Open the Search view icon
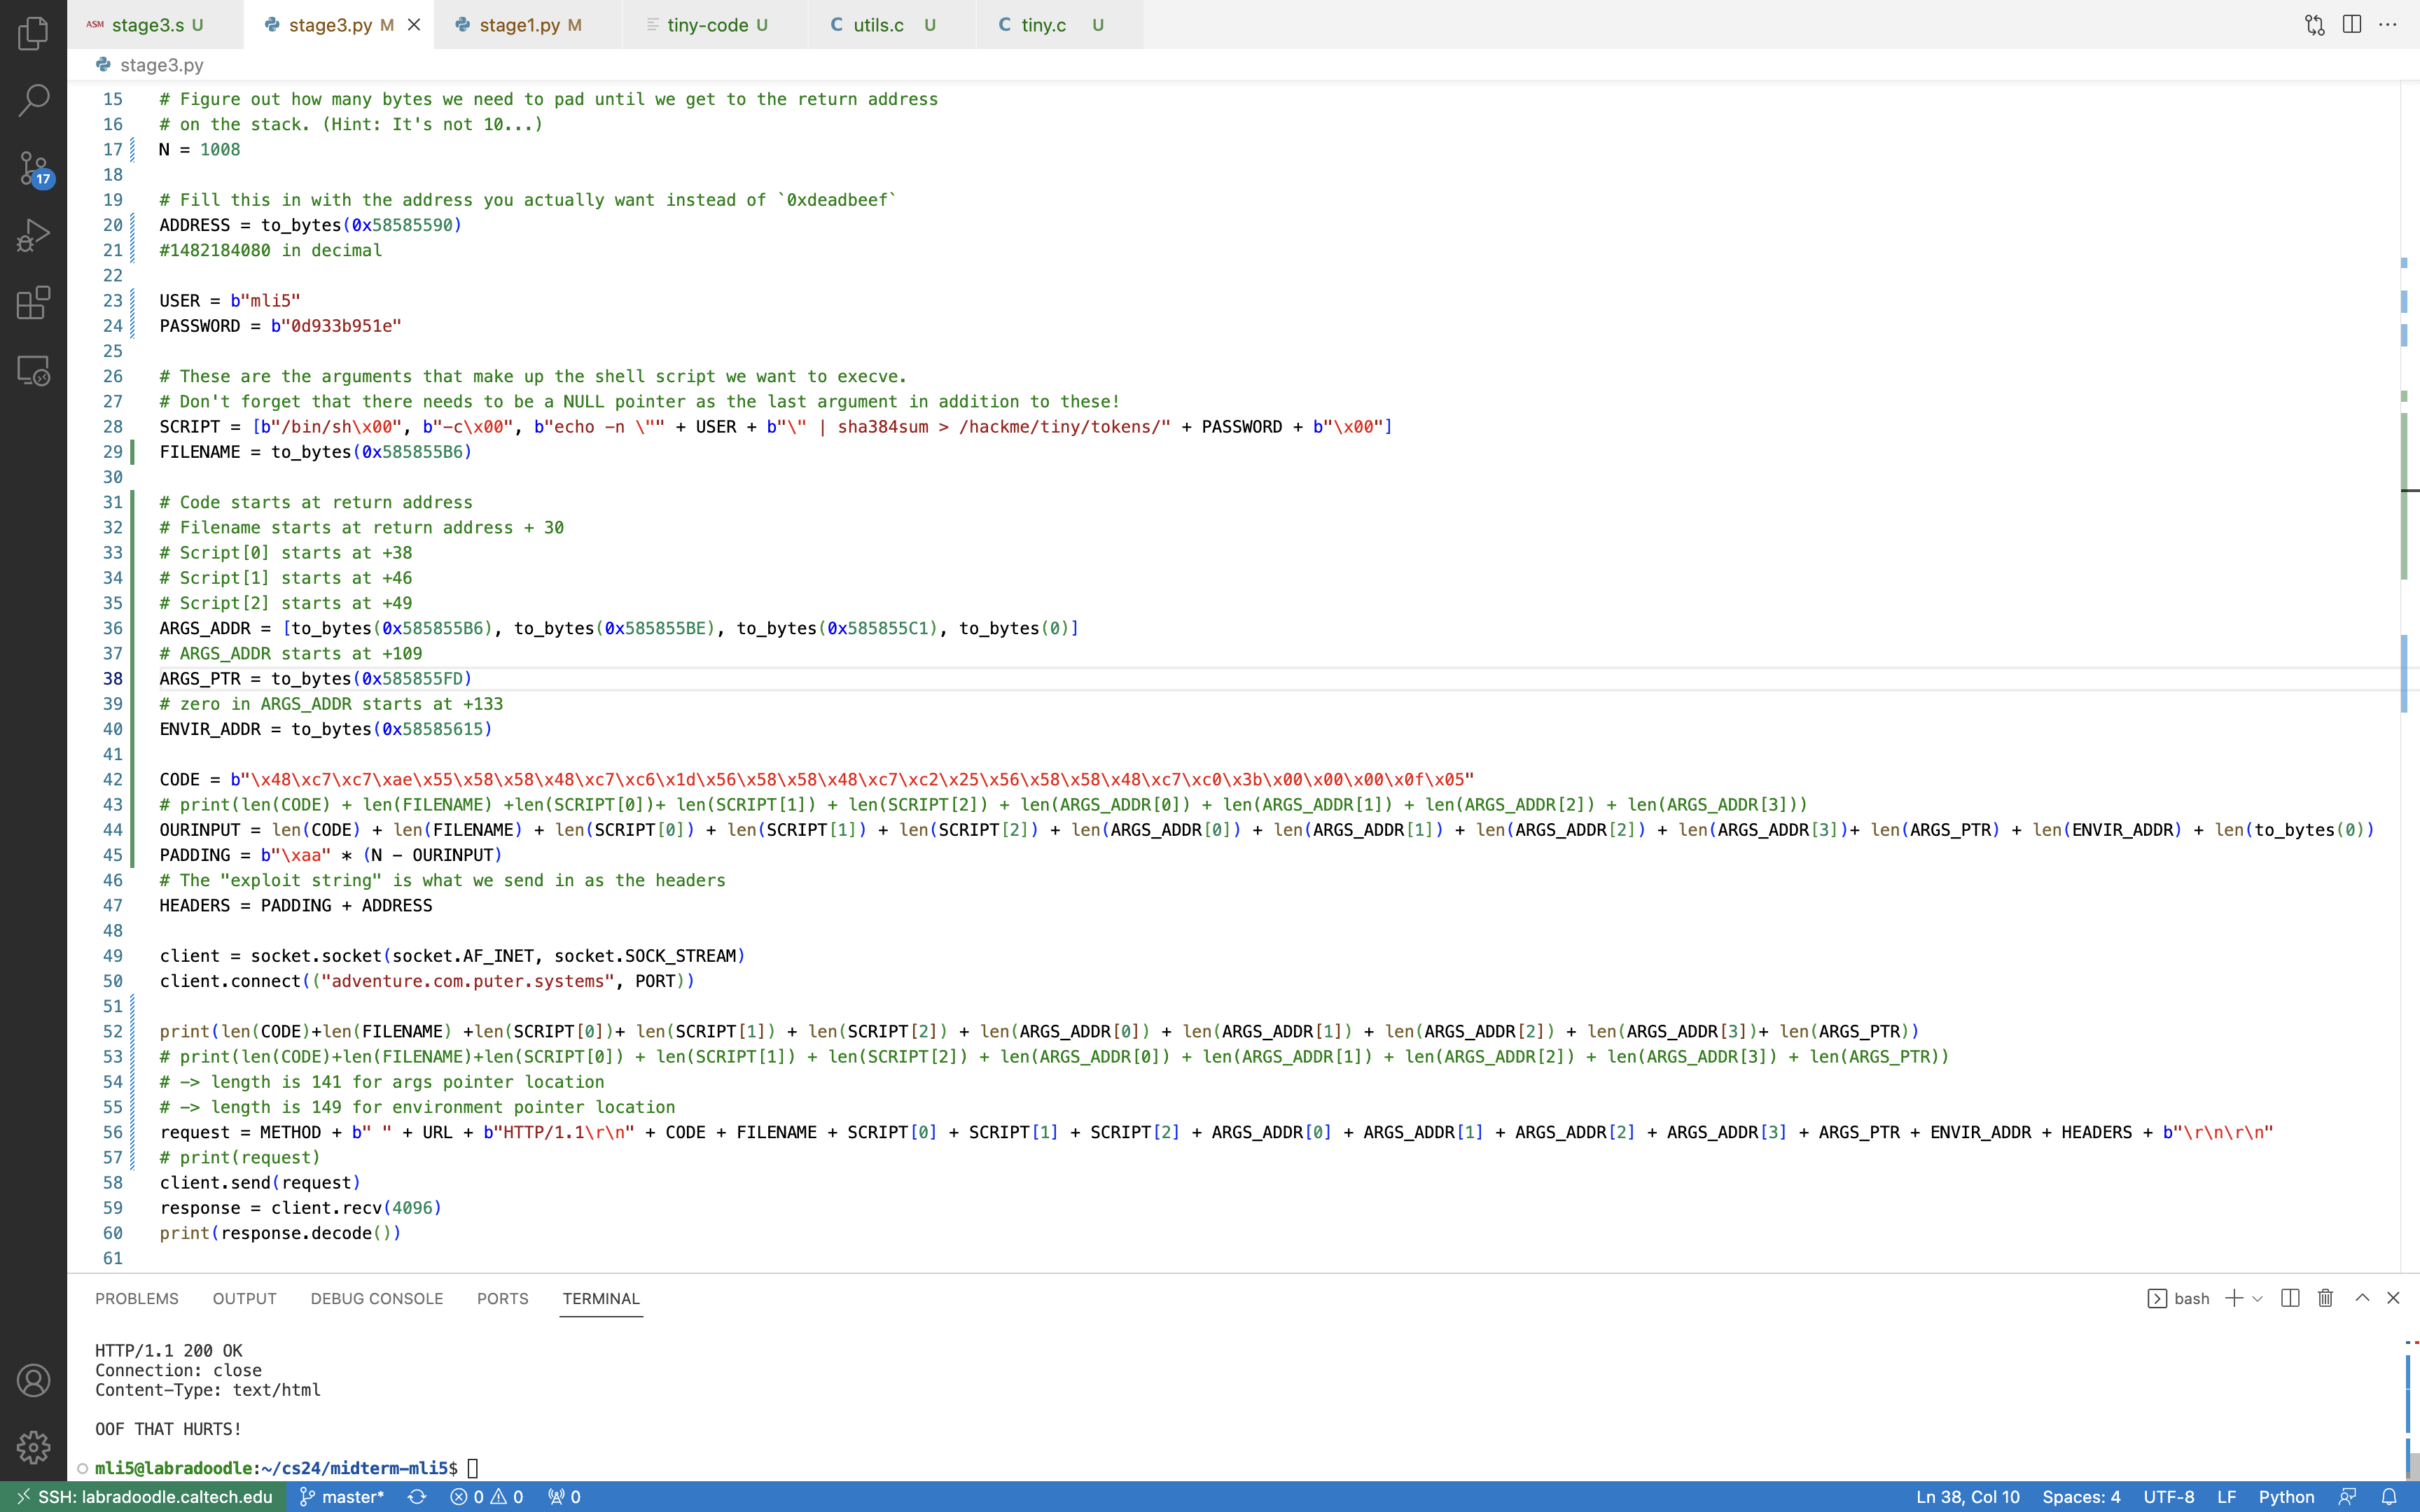This screenshot has width=2420, height=1512. [x=33, y=100]
